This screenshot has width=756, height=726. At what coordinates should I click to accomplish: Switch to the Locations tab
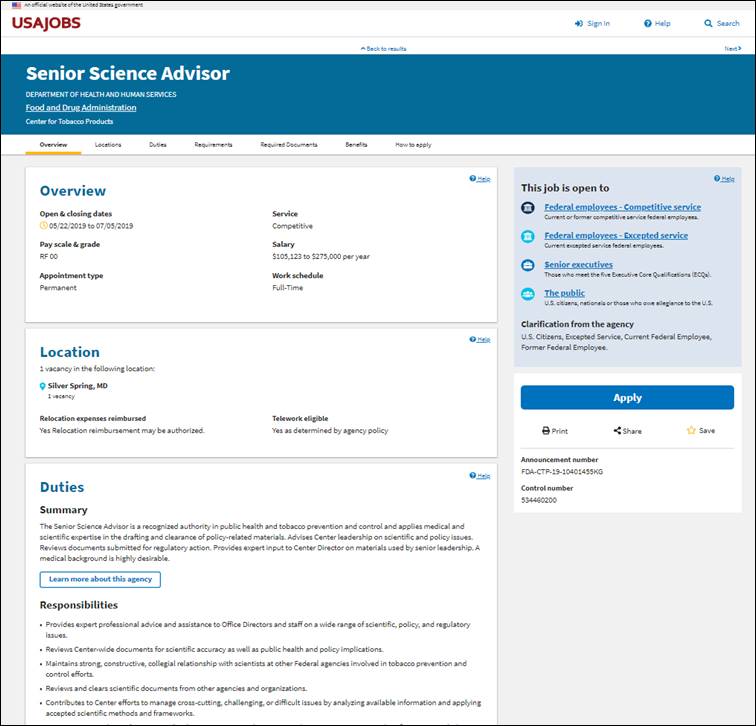[x=108, y=145]
